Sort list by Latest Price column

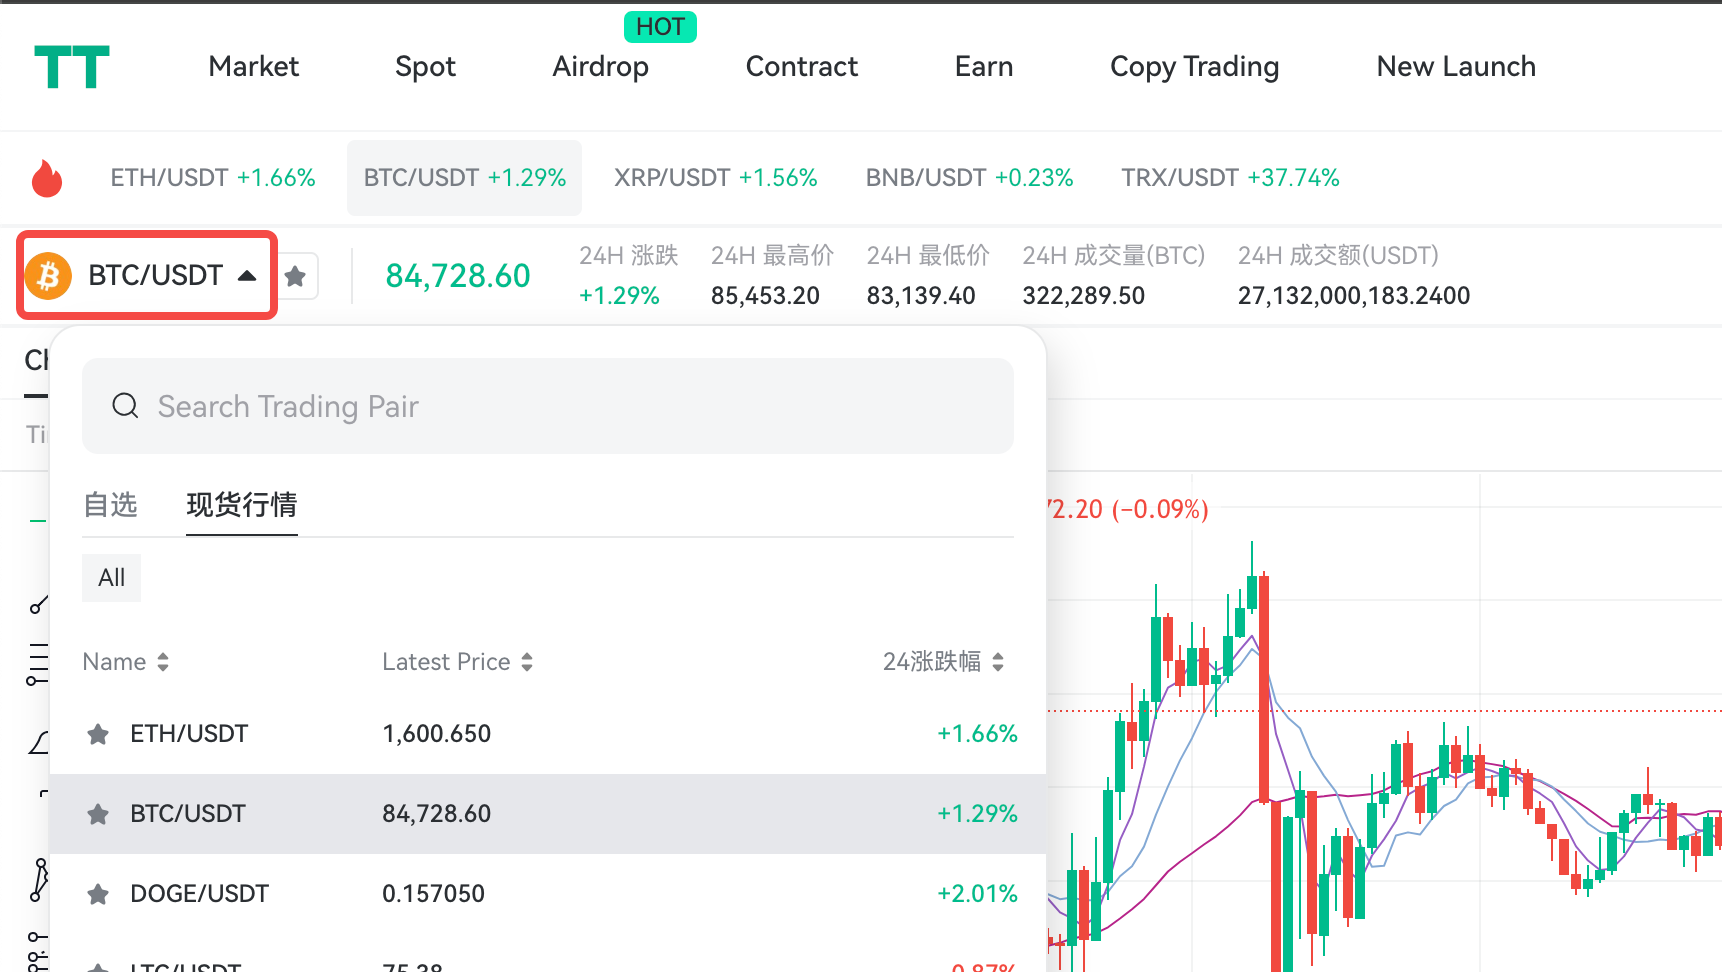click(457, 661)
